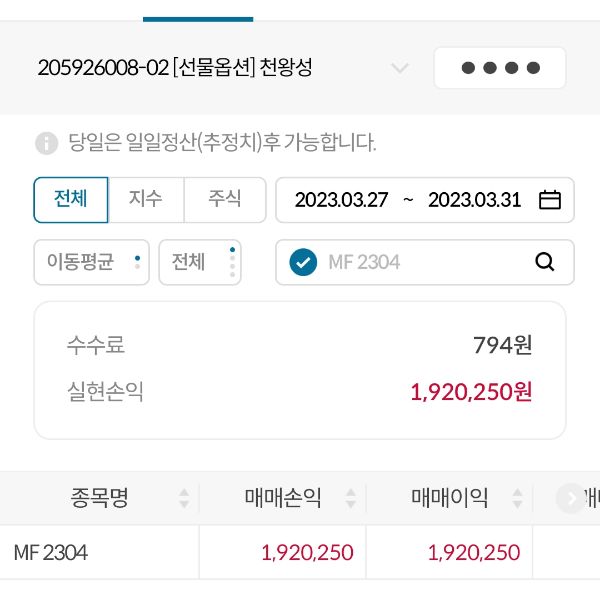Select the 전체 filter option
Image resolution: width=600 pixels, height=600 pixels.
(71, 199)
